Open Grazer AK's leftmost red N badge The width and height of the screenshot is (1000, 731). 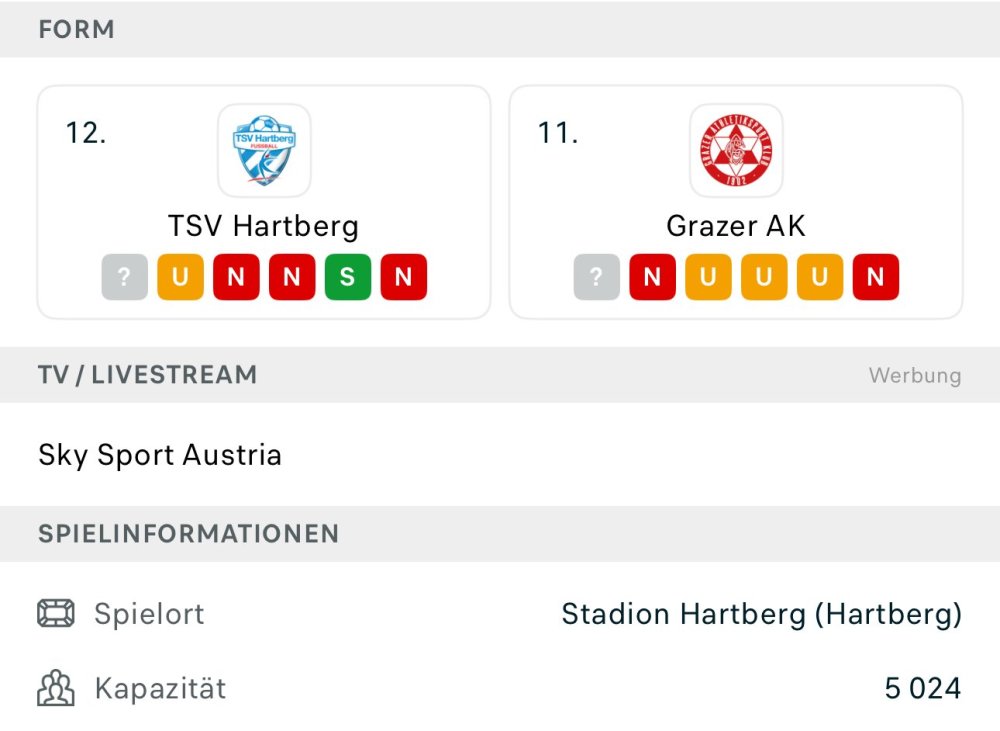point(652,277)
